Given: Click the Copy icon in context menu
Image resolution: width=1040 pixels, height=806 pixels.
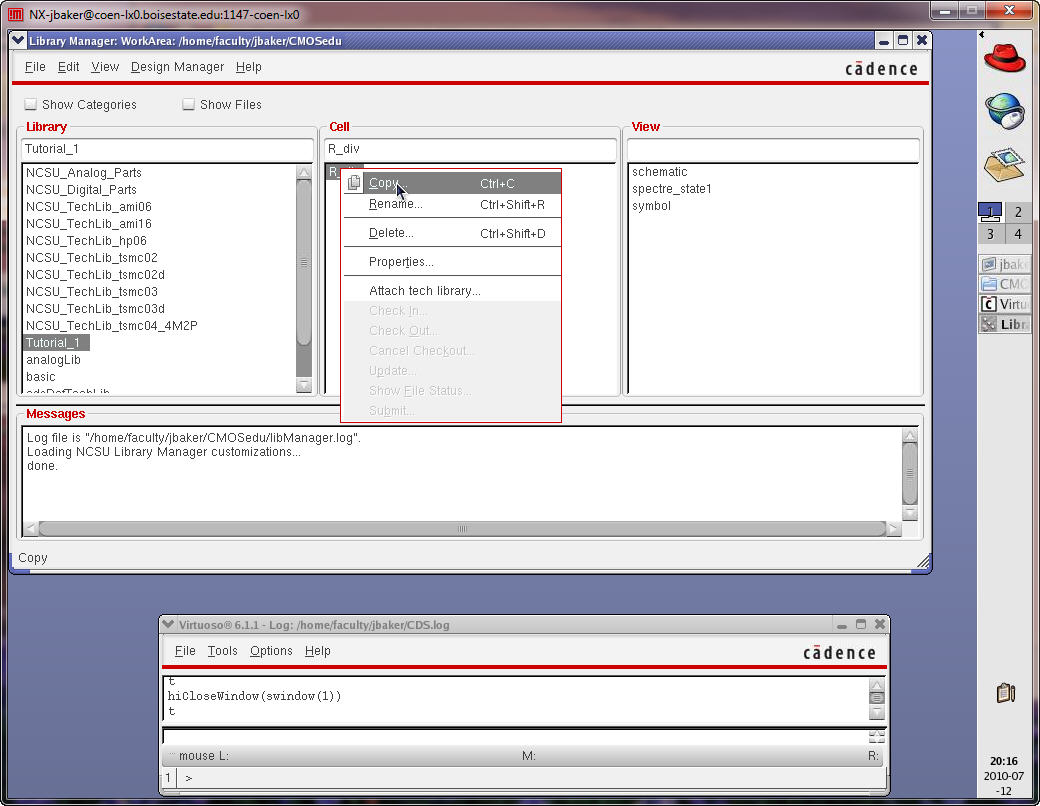Looking at the screenshot, I should (x=354, y=183).
